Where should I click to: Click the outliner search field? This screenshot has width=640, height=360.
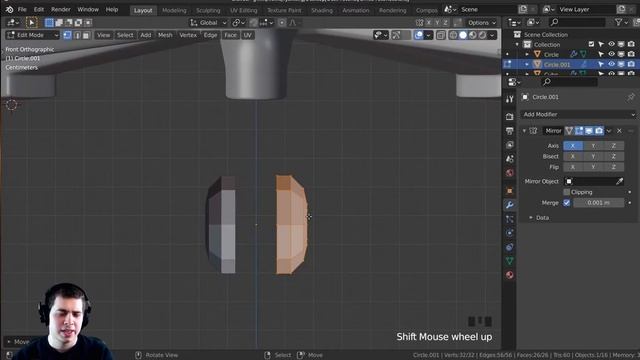577,22
